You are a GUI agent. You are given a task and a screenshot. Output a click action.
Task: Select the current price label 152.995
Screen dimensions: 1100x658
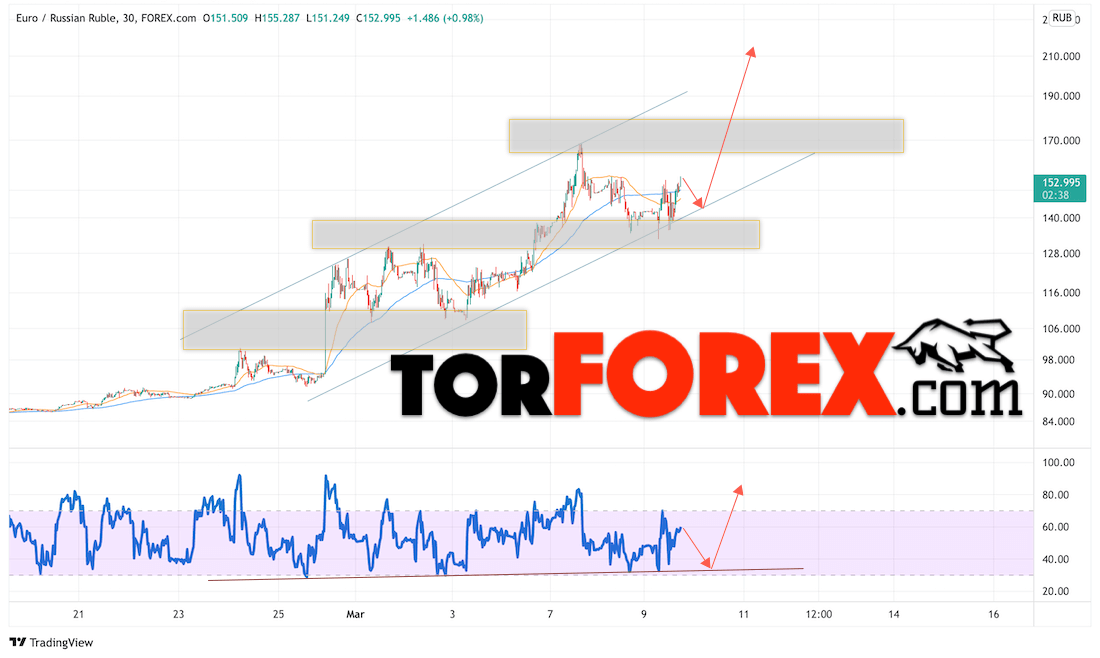pos(1060,182)
